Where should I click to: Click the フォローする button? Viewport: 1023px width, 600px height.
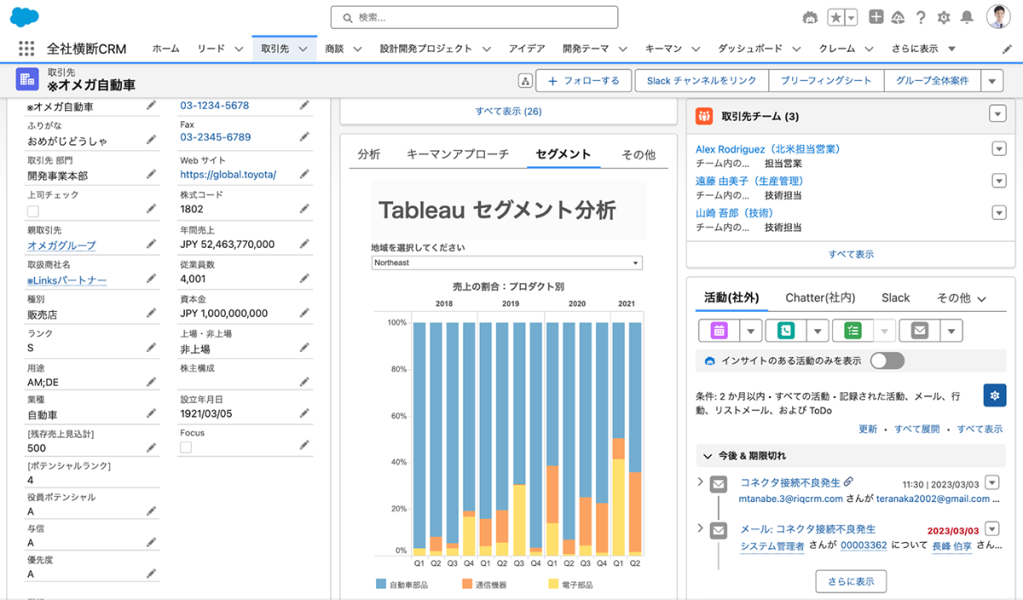pyautogui.click(x=583, y=81)
